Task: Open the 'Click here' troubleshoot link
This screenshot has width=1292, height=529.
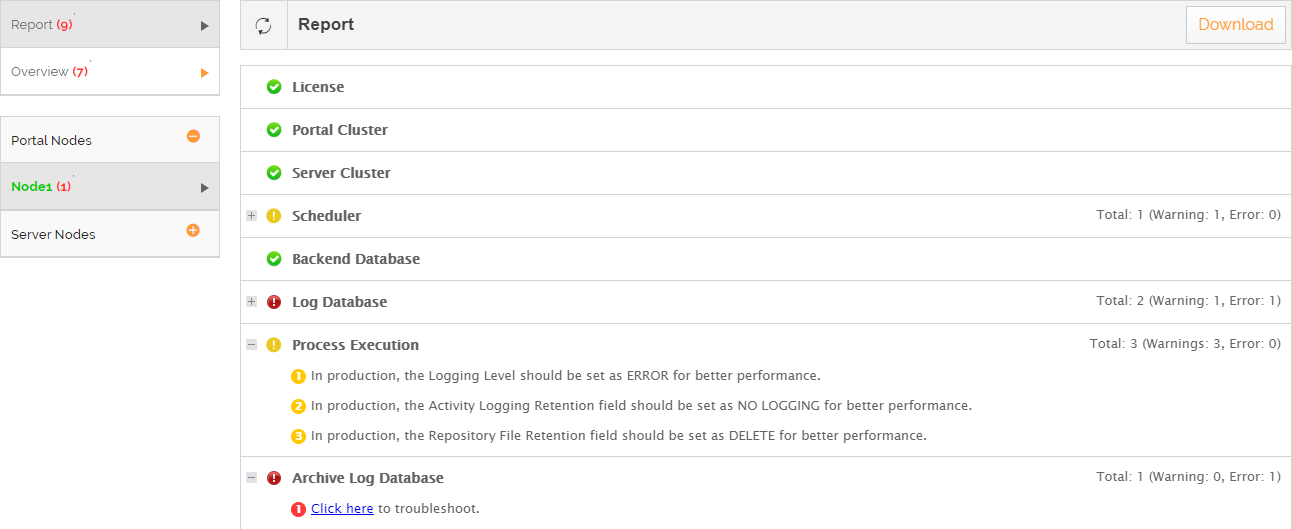Action: (342, 509)
